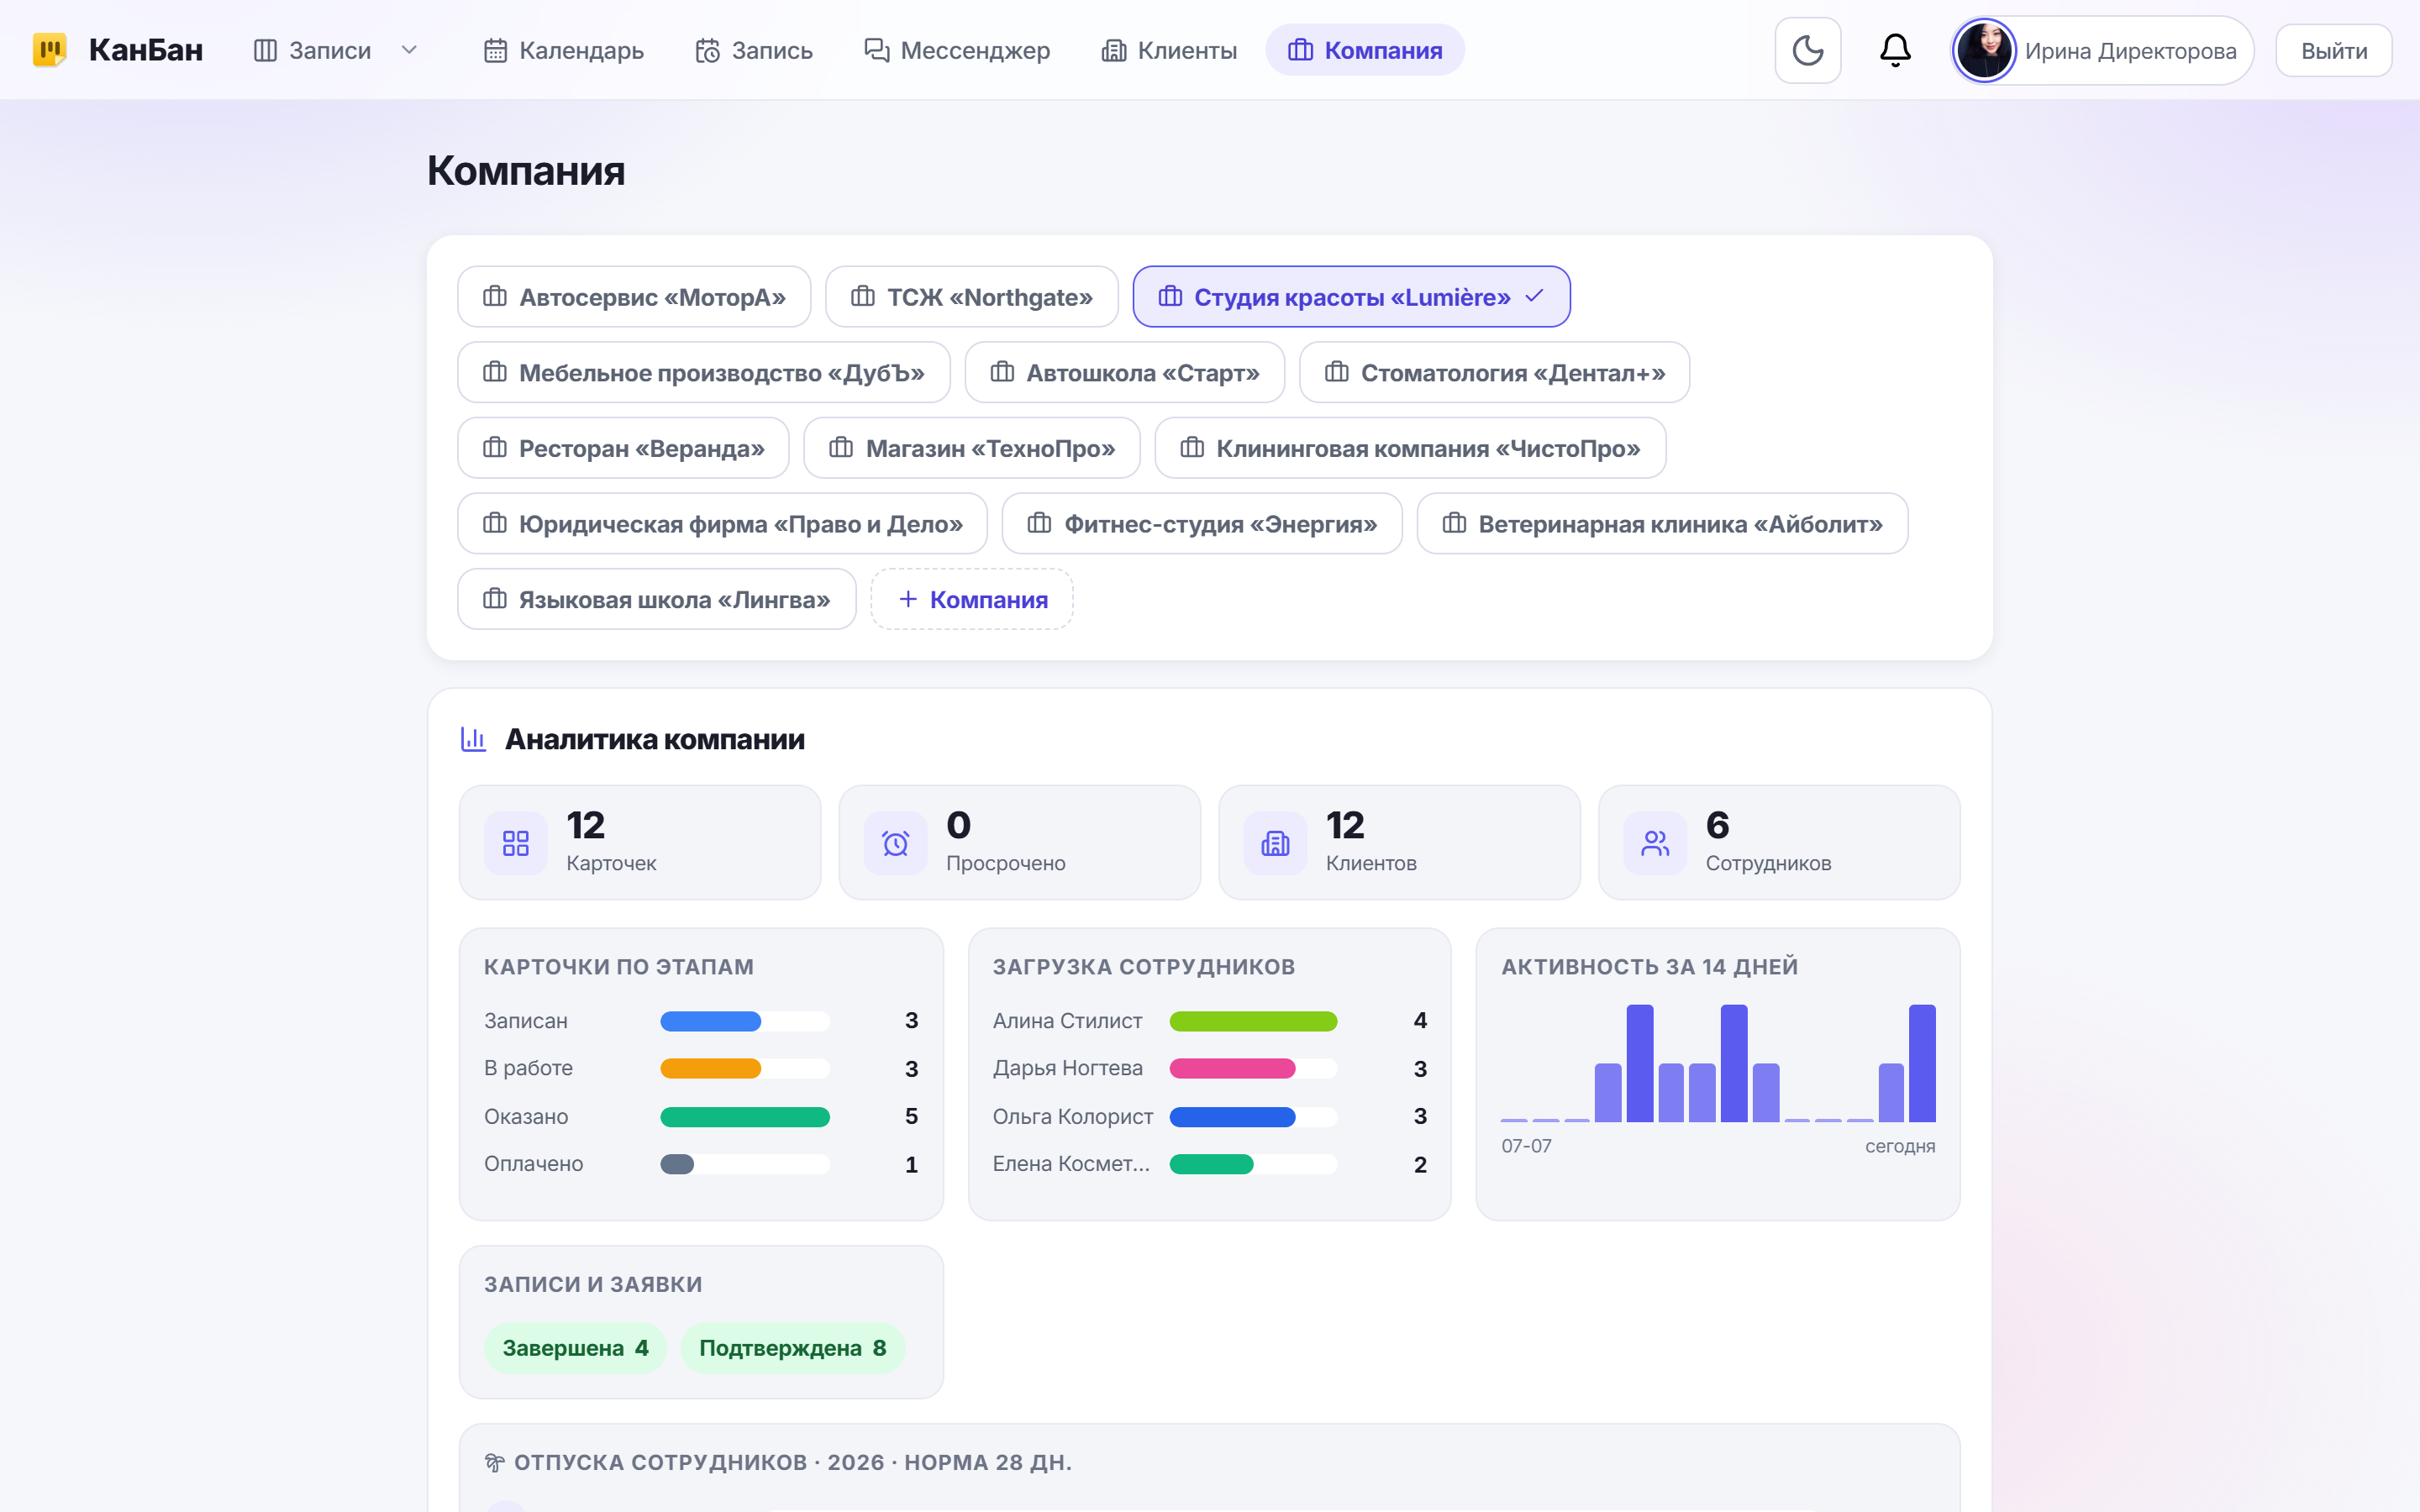Click the 6 Сотрудников stat card
Screen dimensions: 2420x1512
coord(1779,843)
